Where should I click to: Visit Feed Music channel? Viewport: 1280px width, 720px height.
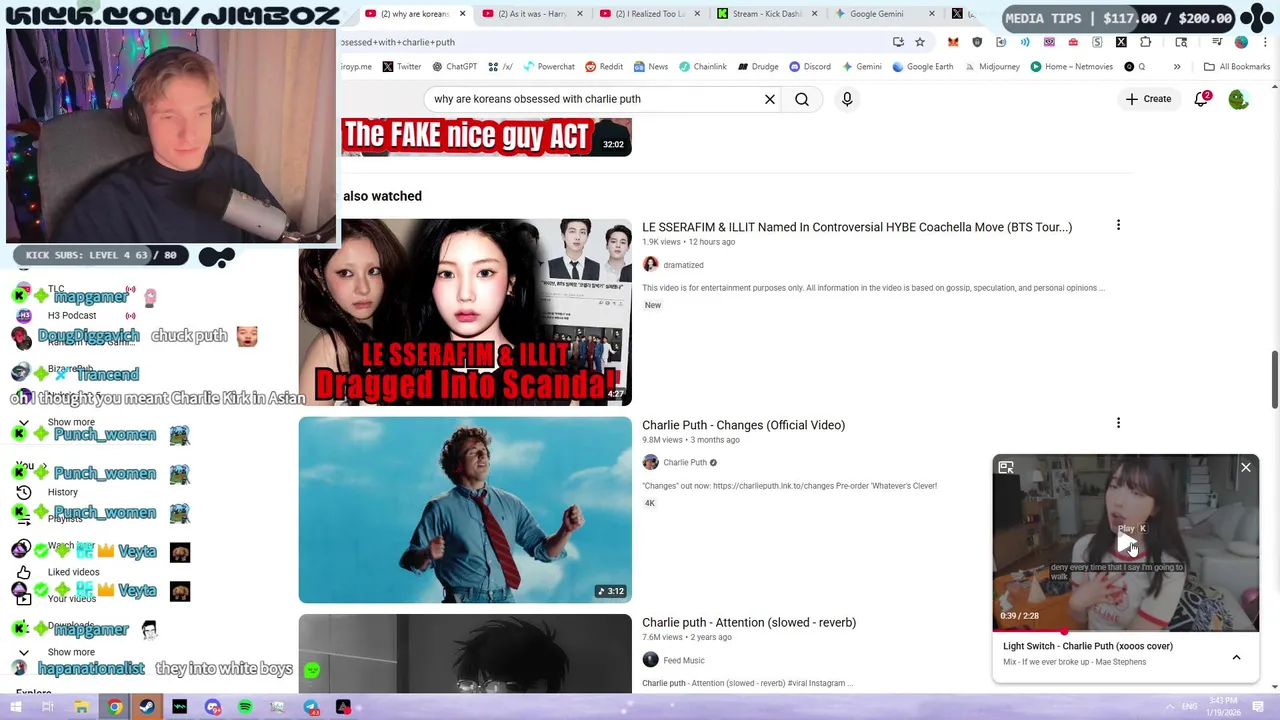pos(684,660)
